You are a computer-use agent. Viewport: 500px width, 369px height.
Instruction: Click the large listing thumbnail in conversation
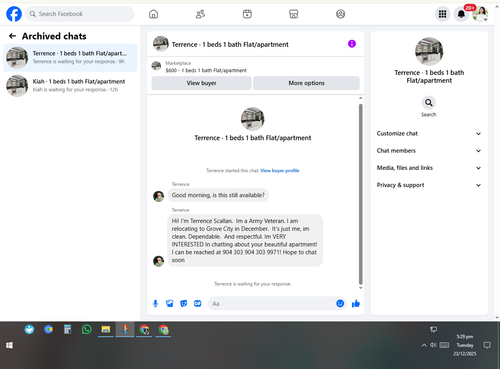point(253,119)
